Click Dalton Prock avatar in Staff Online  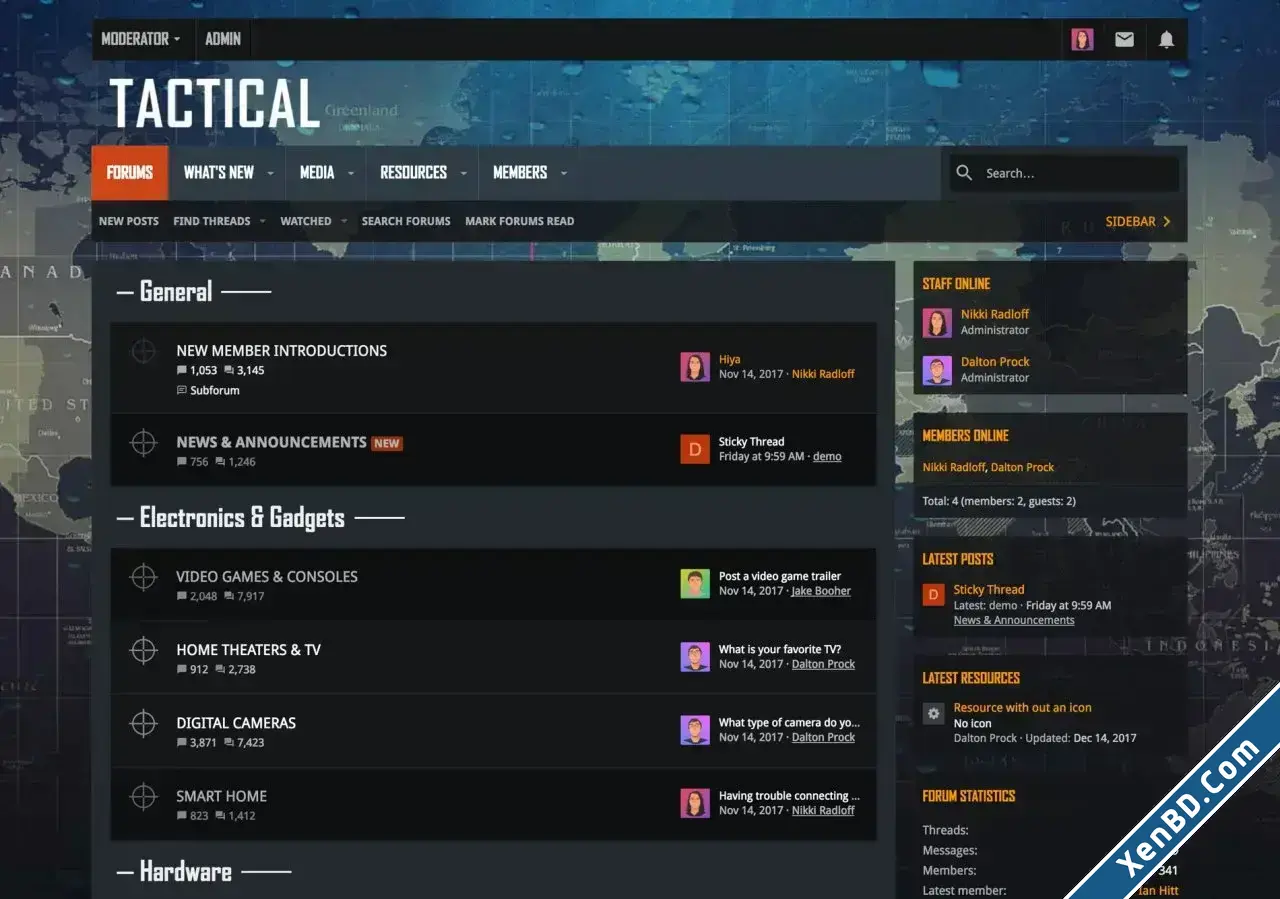[937, 370]
